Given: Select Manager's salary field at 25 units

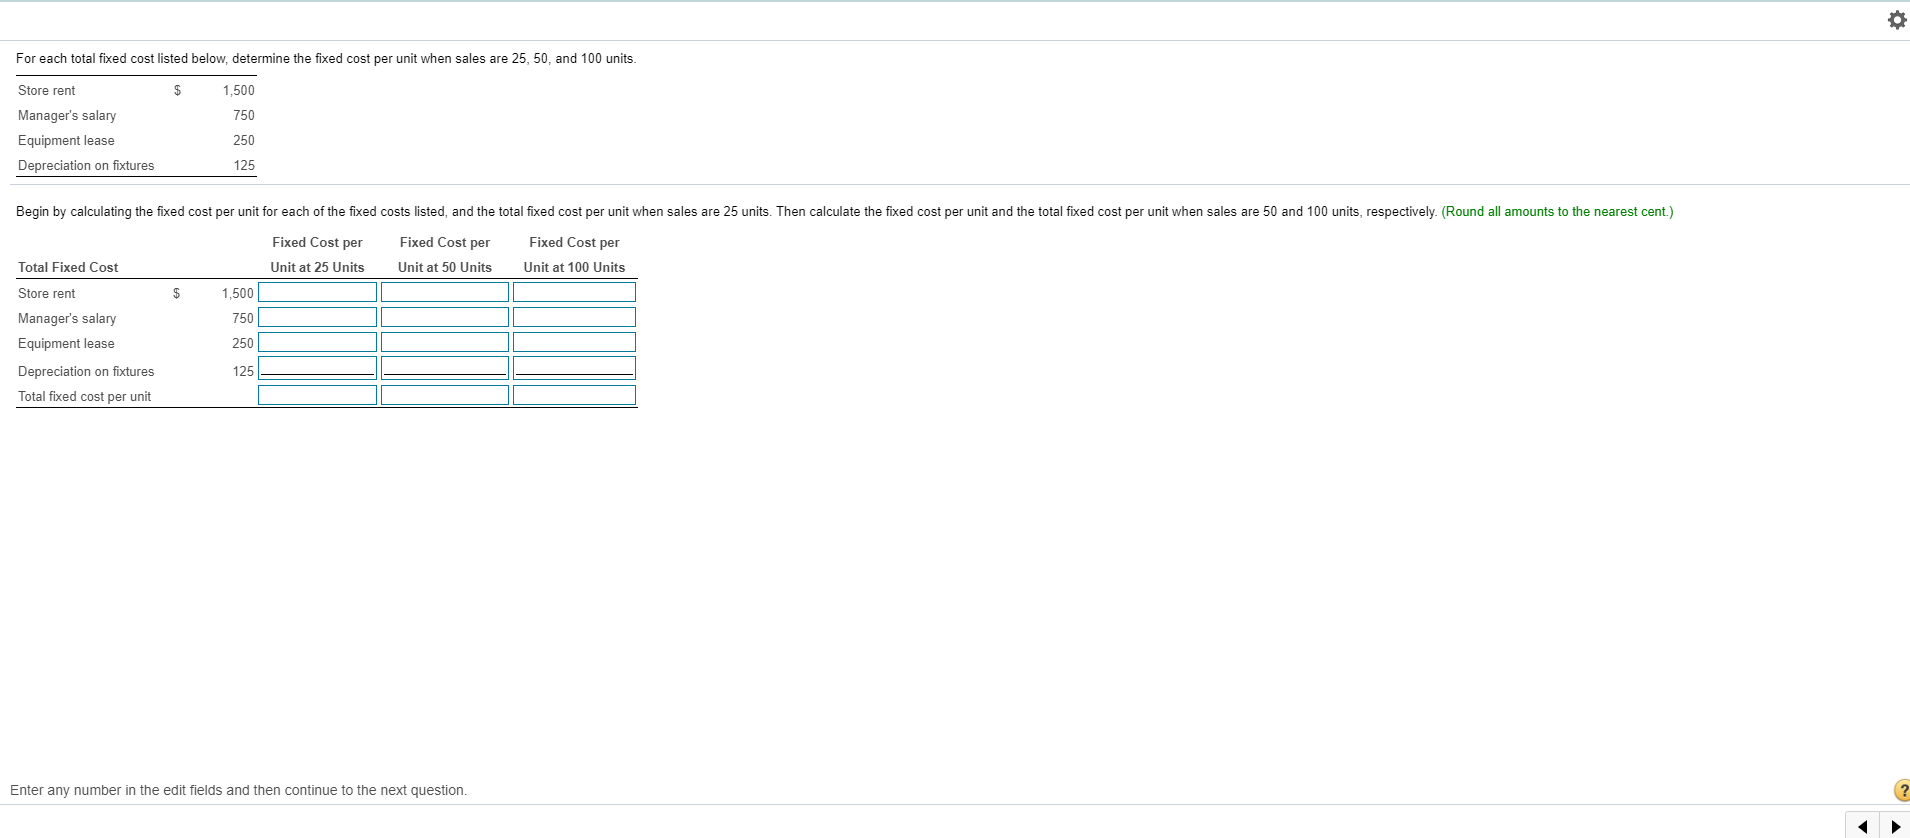Looking at the screenshot, I should 317,317.
